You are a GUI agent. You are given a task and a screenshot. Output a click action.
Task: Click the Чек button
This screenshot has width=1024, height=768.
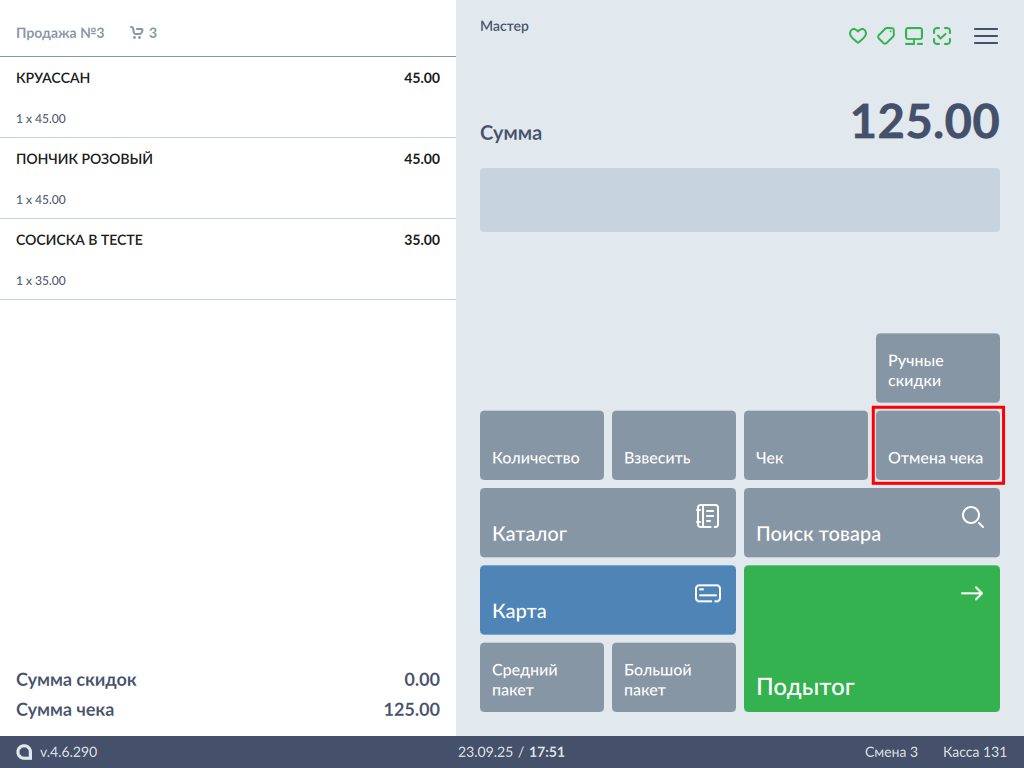coord(805,445)
